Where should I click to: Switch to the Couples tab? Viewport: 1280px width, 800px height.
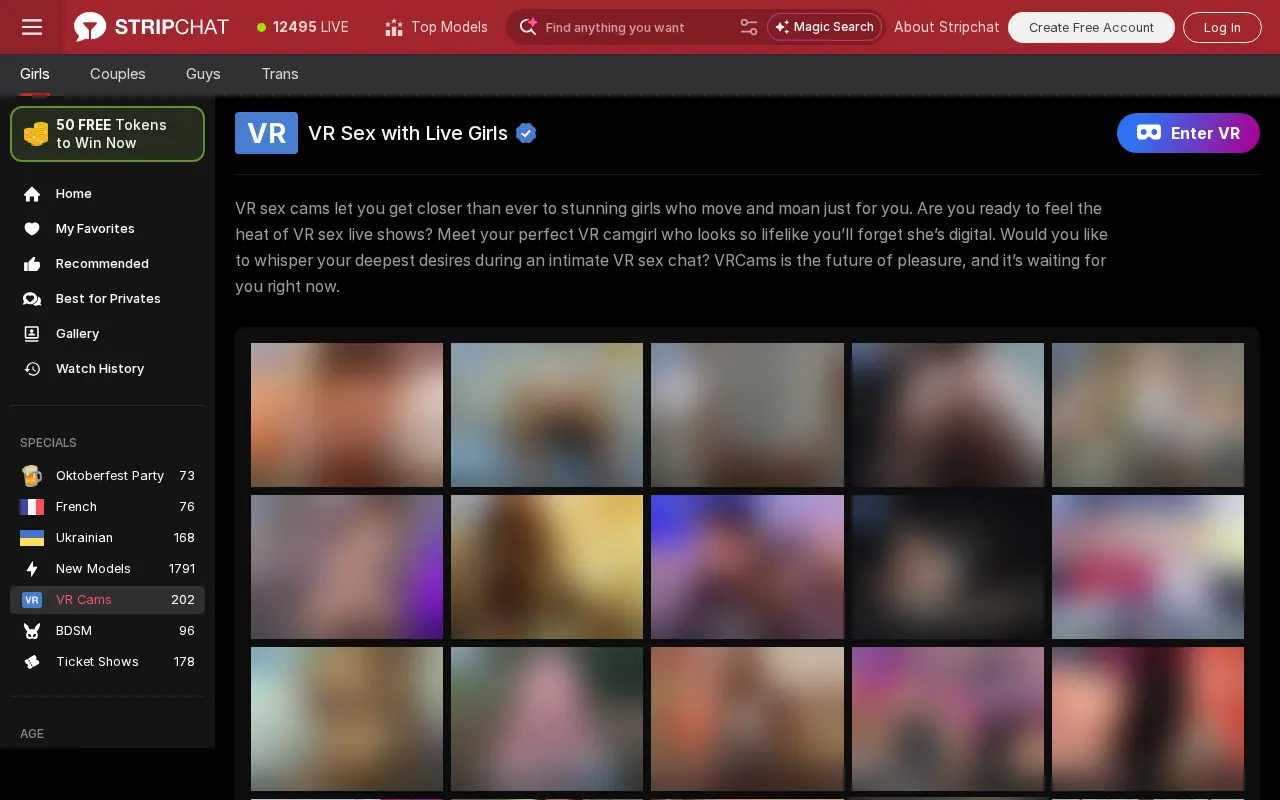(118, 74)
